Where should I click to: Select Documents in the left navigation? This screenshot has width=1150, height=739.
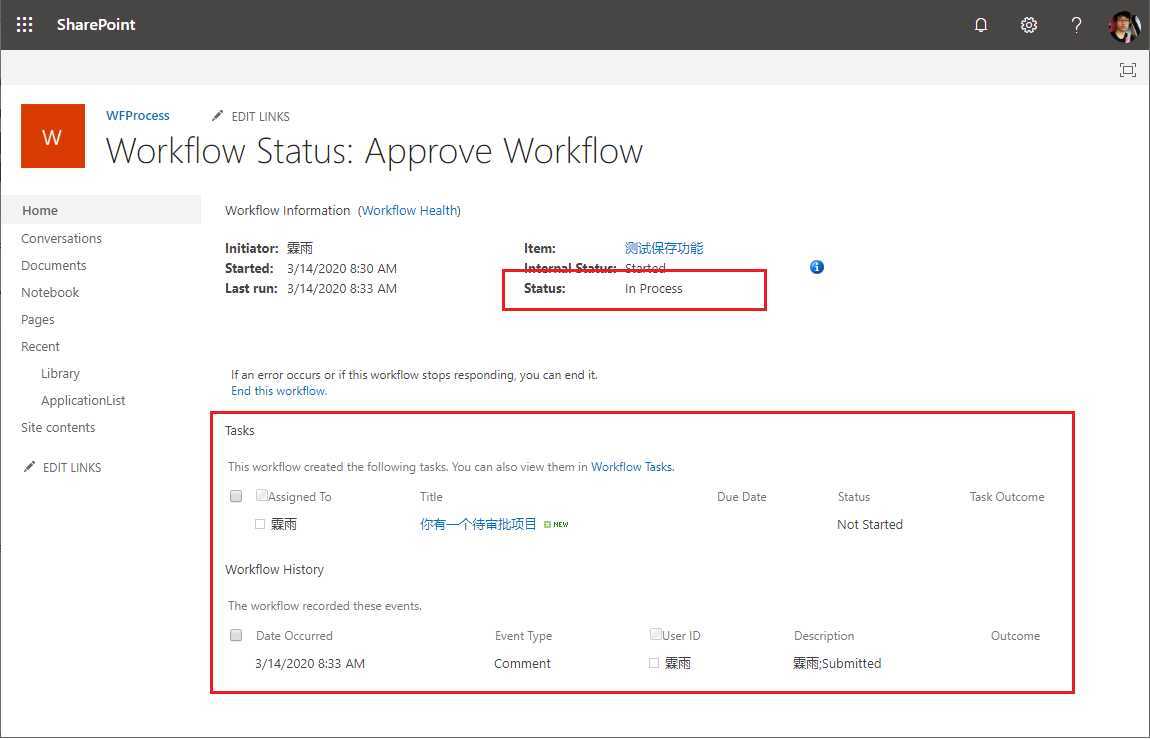pos(54,265)
